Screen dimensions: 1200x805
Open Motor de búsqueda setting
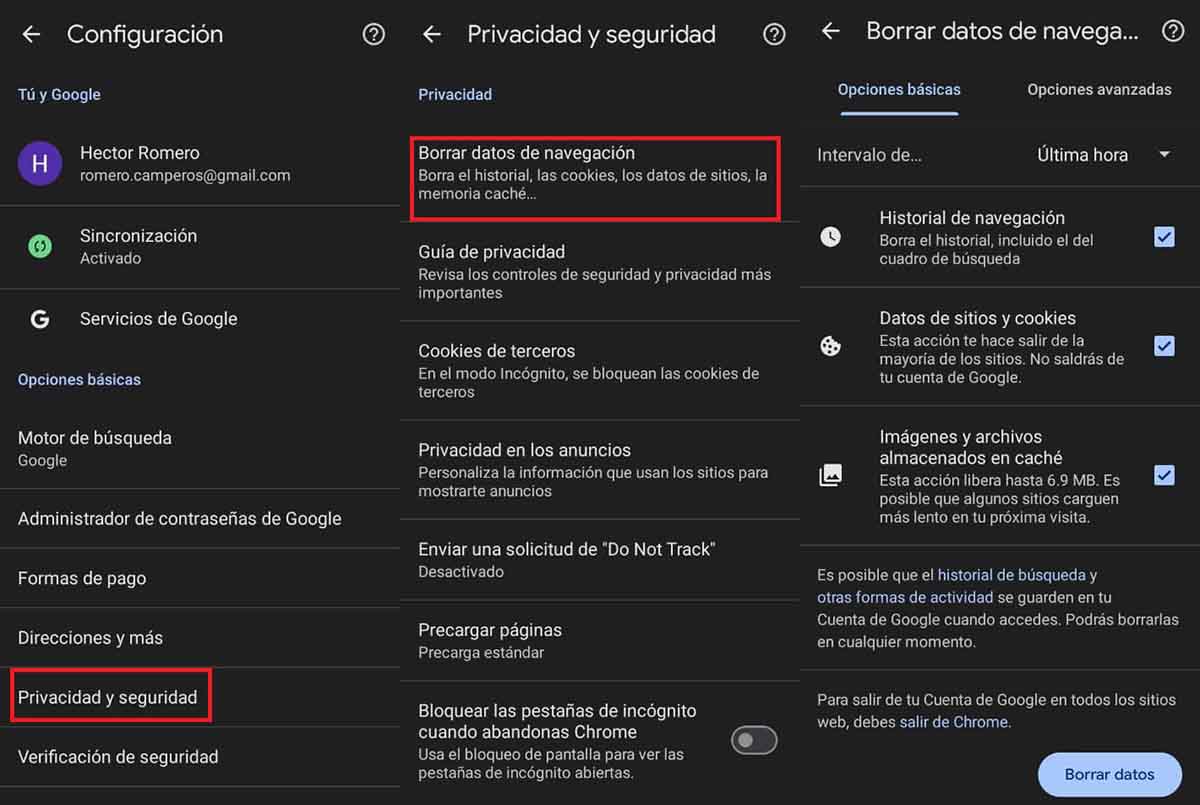(x=200, y=448)
